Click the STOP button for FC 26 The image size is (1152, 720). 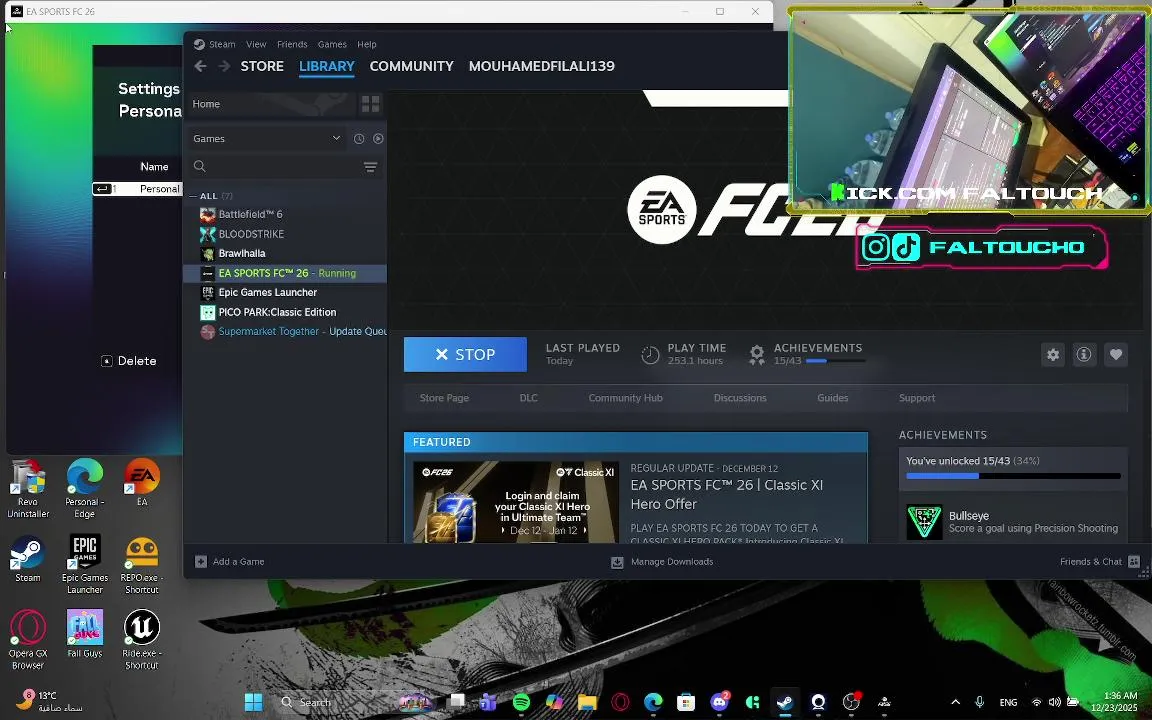(x=465, y=355)
